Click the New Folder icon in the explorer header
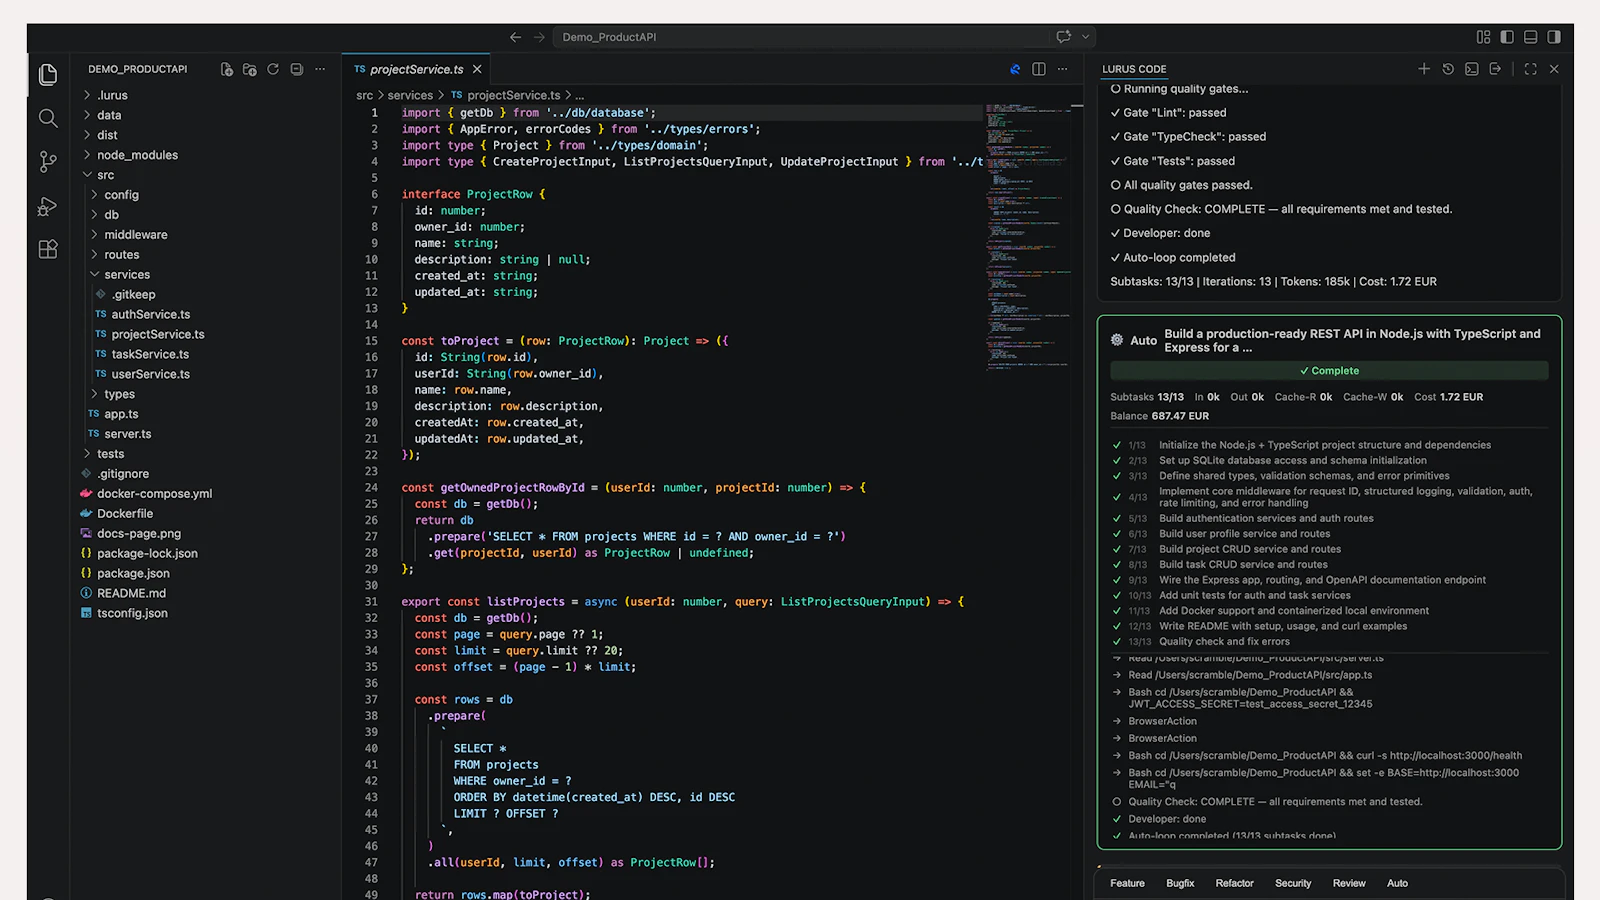1600x900 pixels. (250, 69)
